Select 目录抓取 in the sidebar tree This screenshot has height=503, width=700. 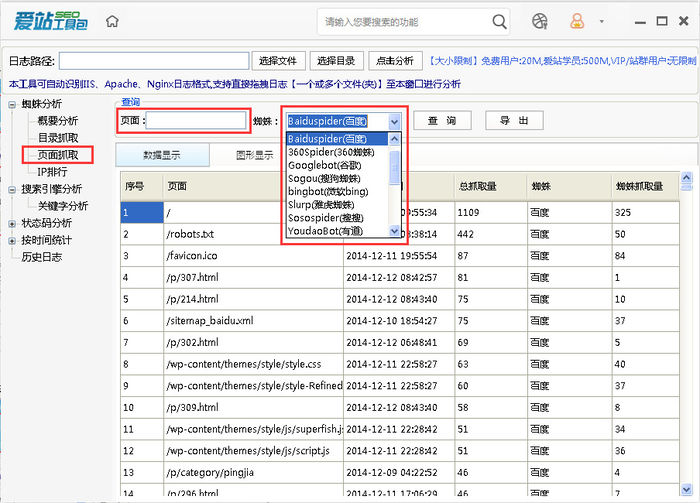click(x=58, y=138)
